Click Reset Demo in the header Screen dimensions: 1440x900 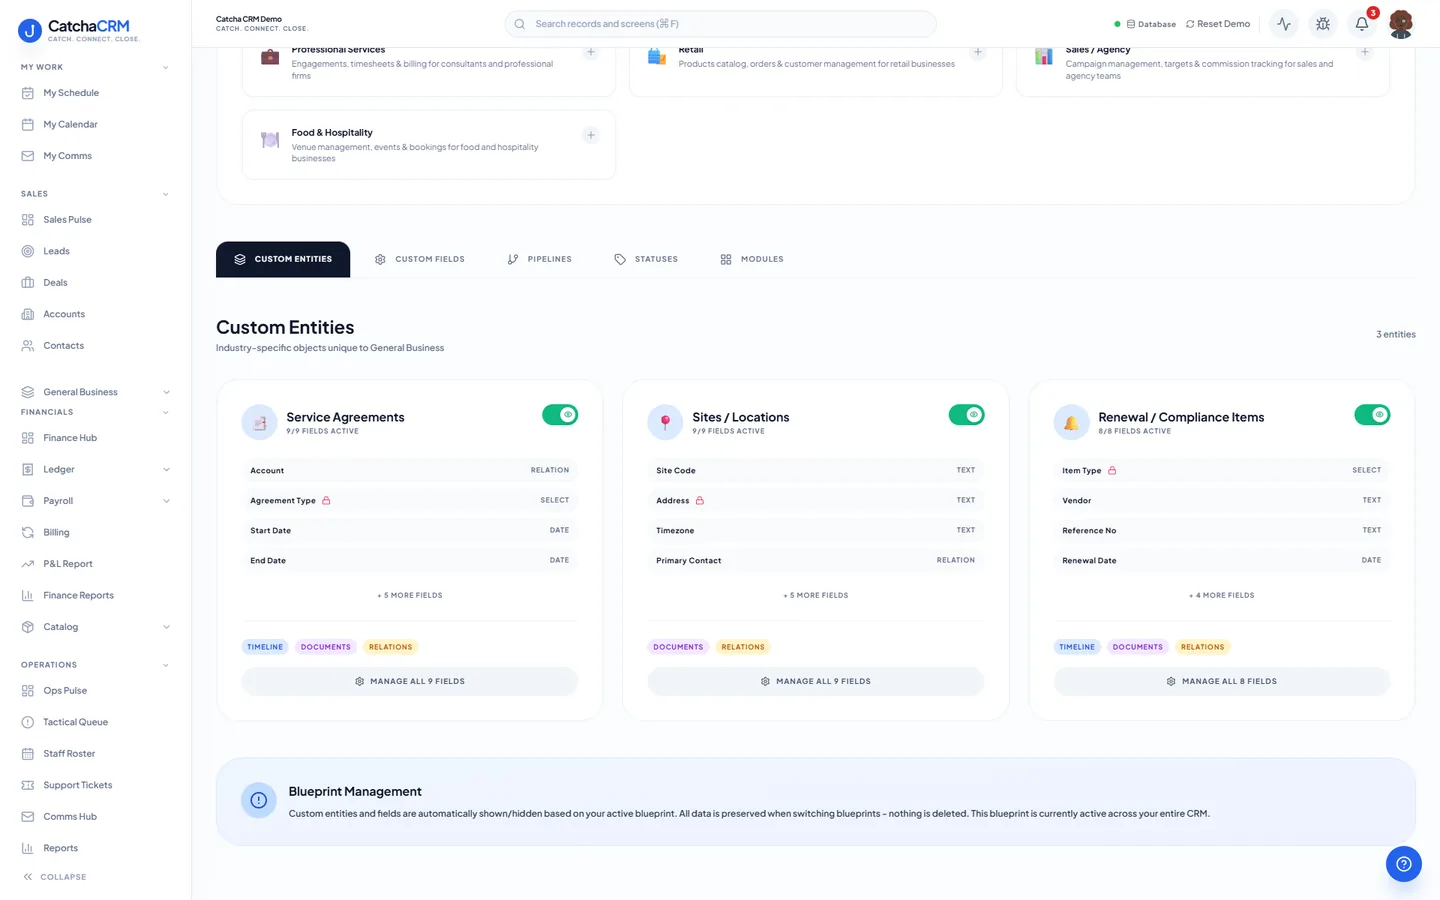click(x=1218, y=24)
